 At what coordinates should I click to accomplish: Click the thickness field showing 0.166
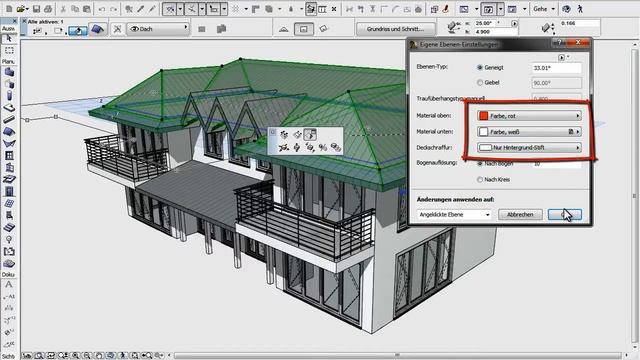click(x=580, y=23)
